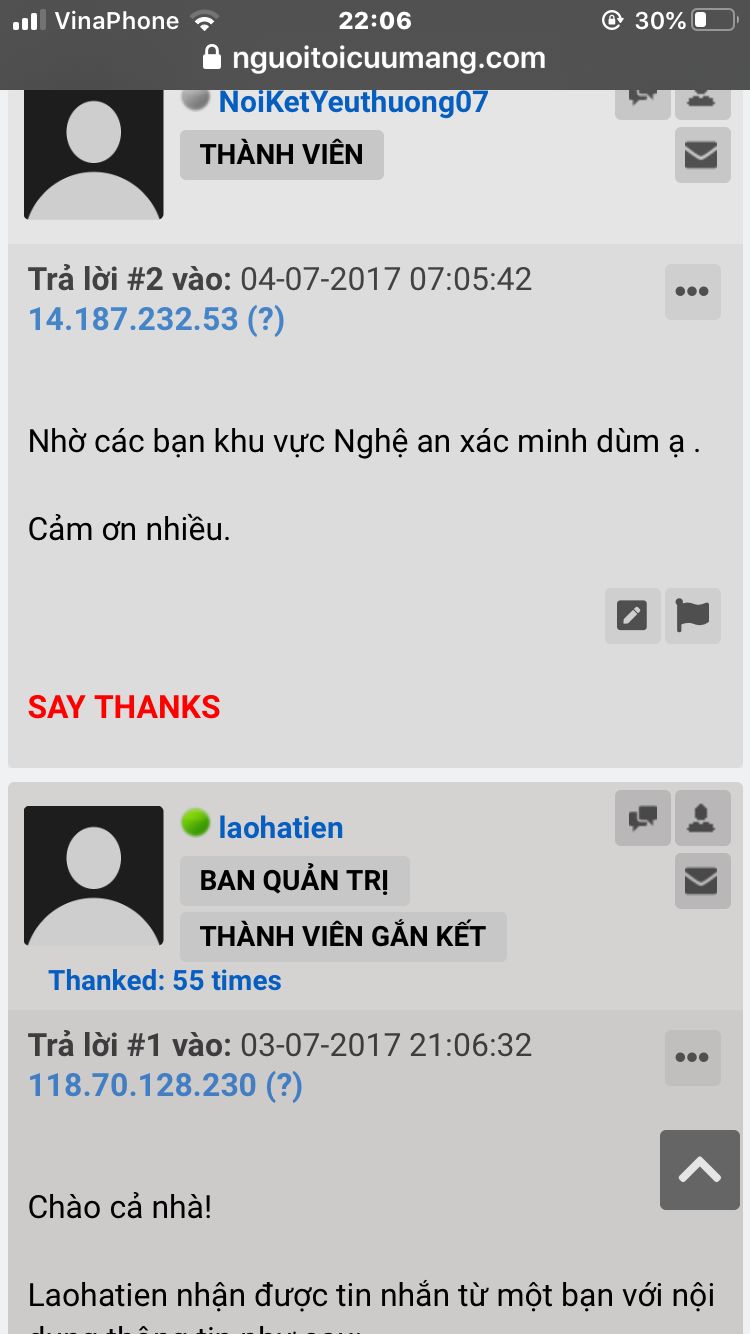Jump to top with up-chevron button
Image resolution: width=750 pixels, height=1334 pixels.
pyautogui.click(x=700, y=1170)
